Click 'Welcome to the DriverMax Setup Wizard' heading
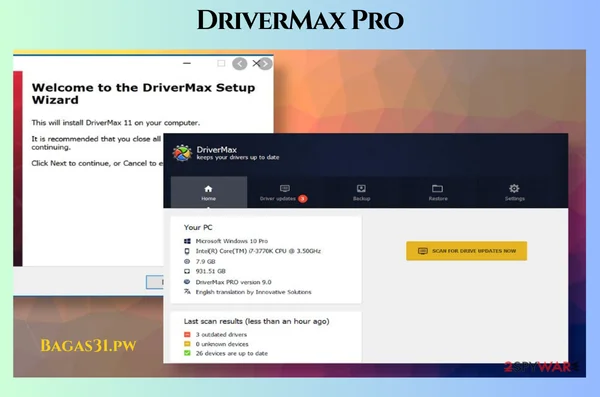The width and height of the screenshot is (600, 397). point(143,93)
